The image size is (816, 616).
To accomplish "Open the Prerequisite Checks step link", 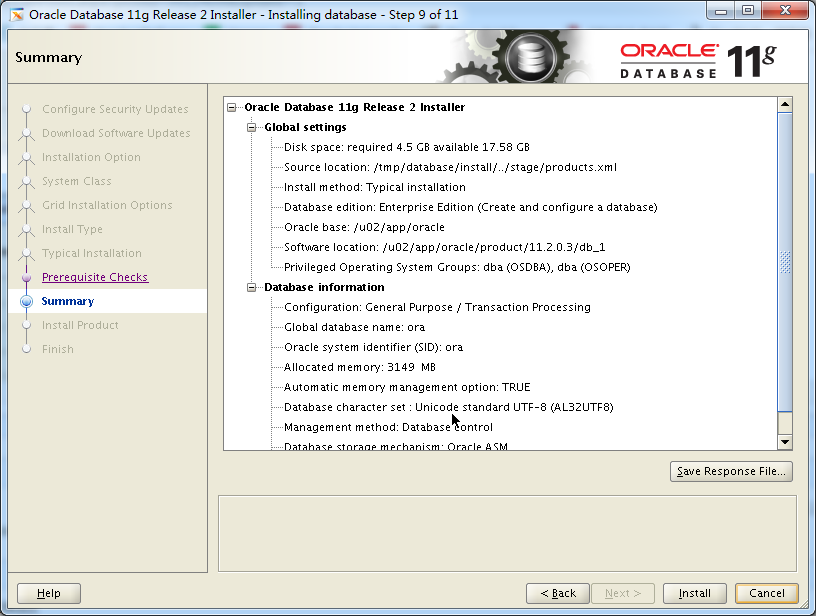I will (95, 277).
